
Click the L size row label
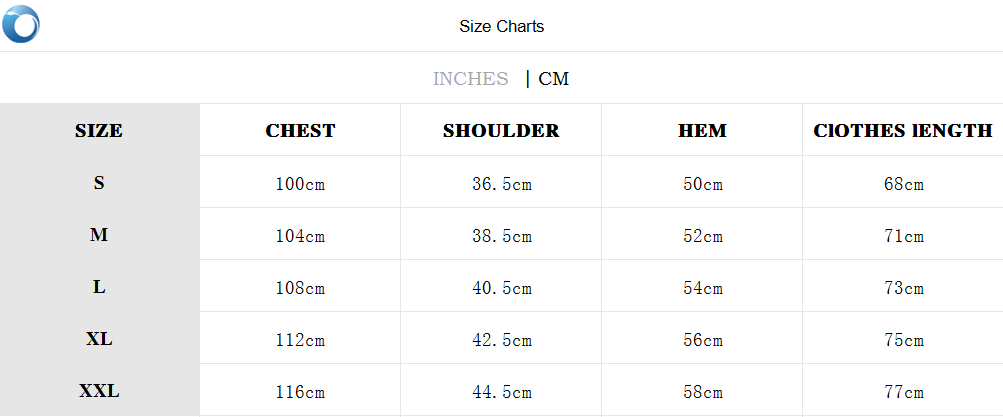pos(99,287)
